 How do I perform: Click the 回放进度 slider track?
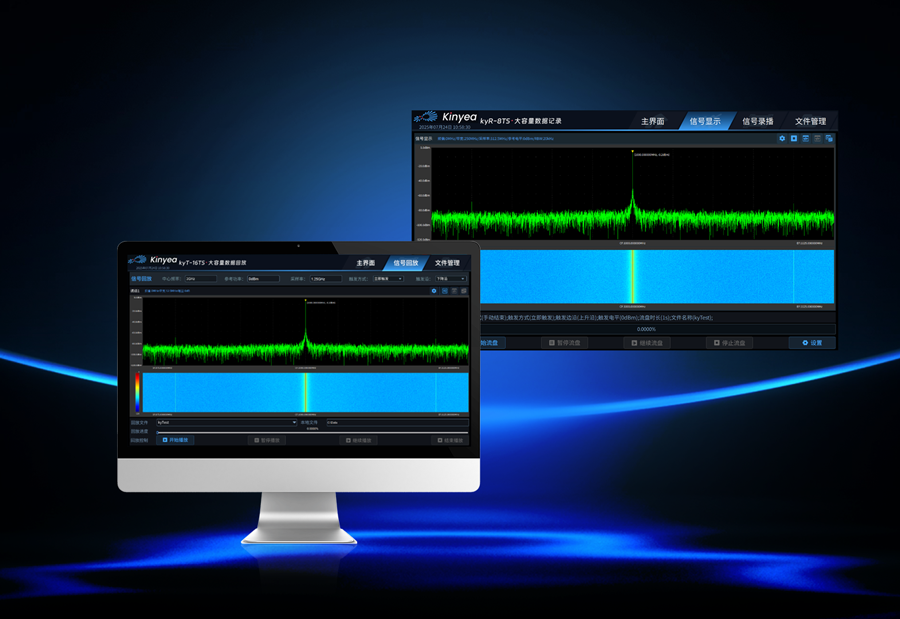[x=312, y=432]
